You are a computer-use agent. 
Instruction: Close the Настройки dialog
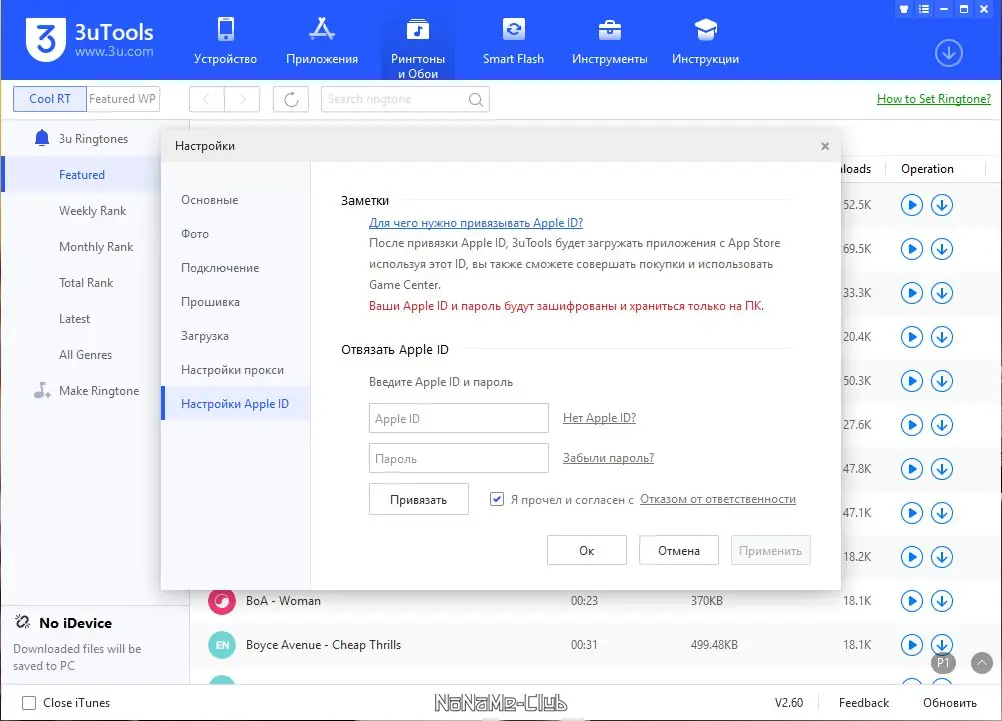coord(825,146)
